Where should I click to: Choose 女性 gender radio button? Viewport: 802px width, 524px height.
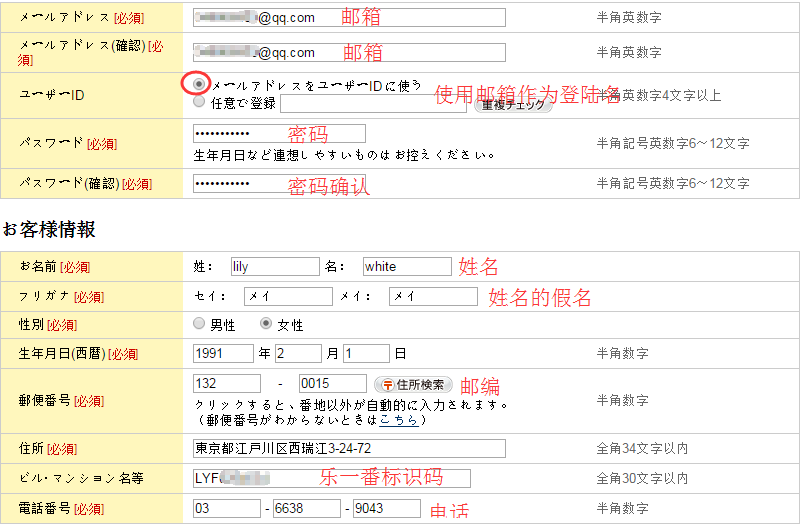266,325
